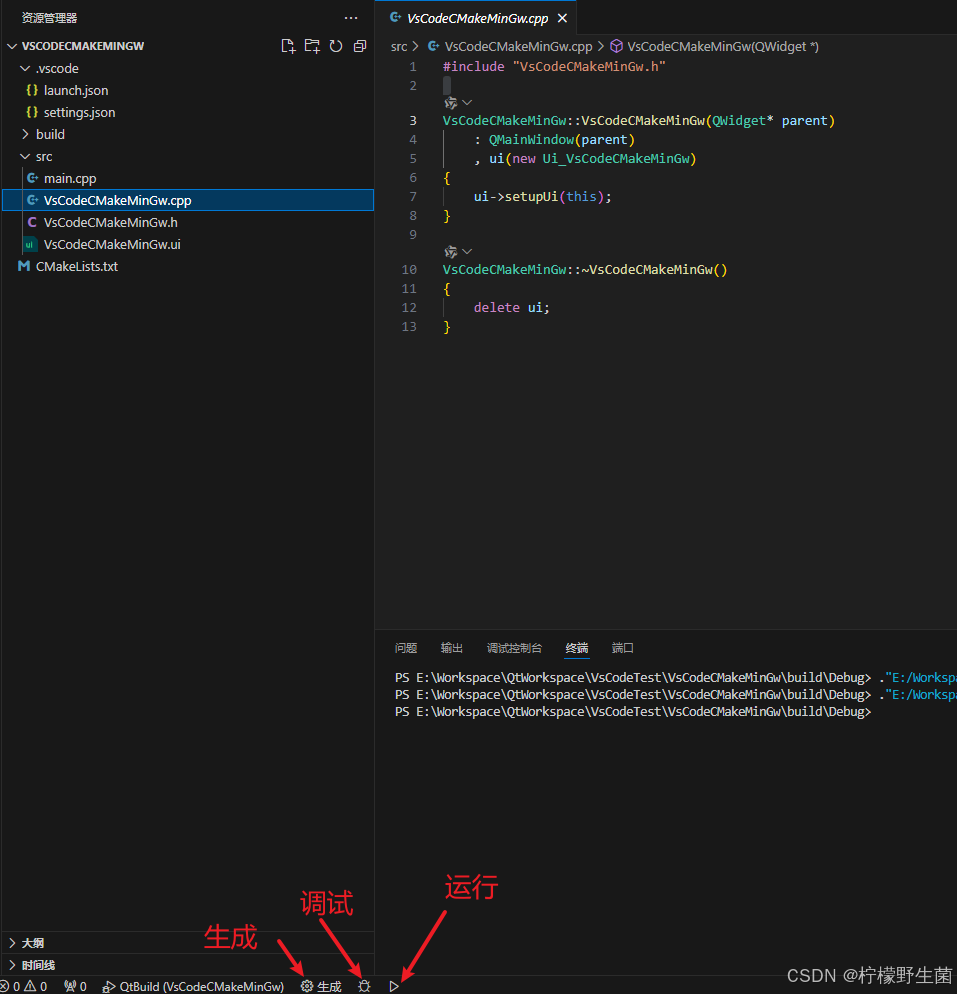
Task: Click the run triangle in status bar
Action: click(x=394, y=986)
